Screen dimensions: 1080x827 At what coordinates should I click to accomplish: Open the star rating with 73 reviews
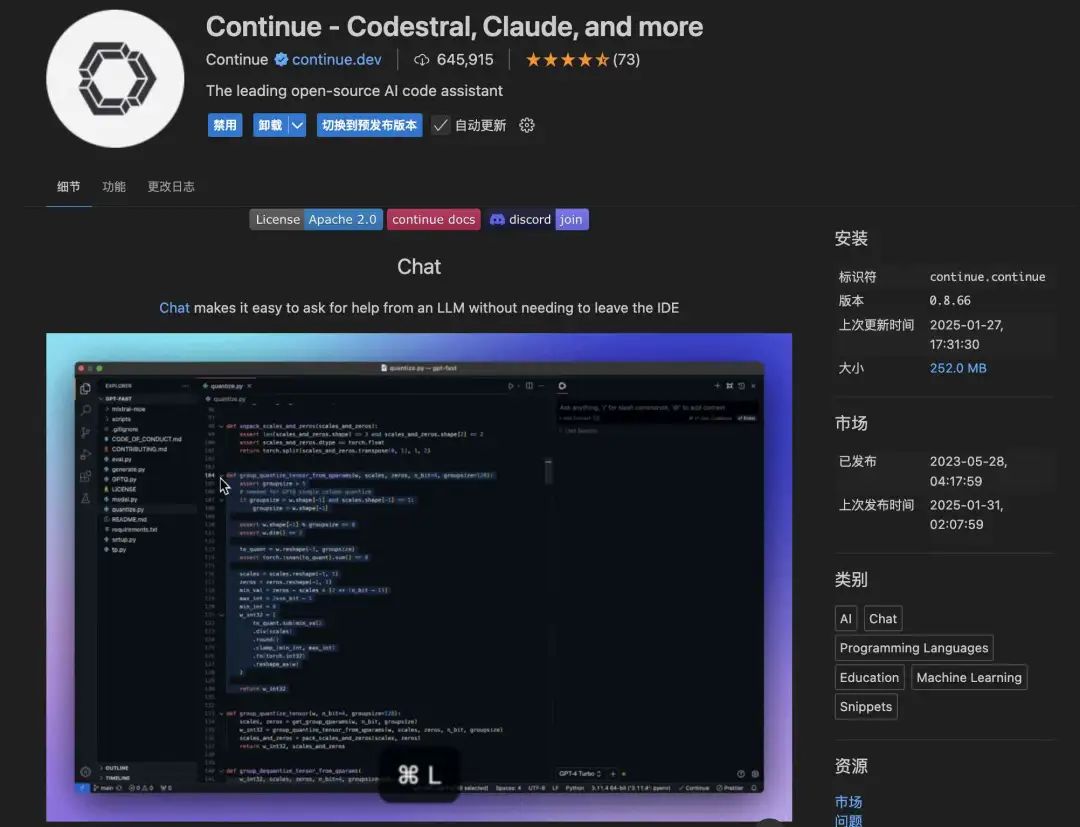583,60
